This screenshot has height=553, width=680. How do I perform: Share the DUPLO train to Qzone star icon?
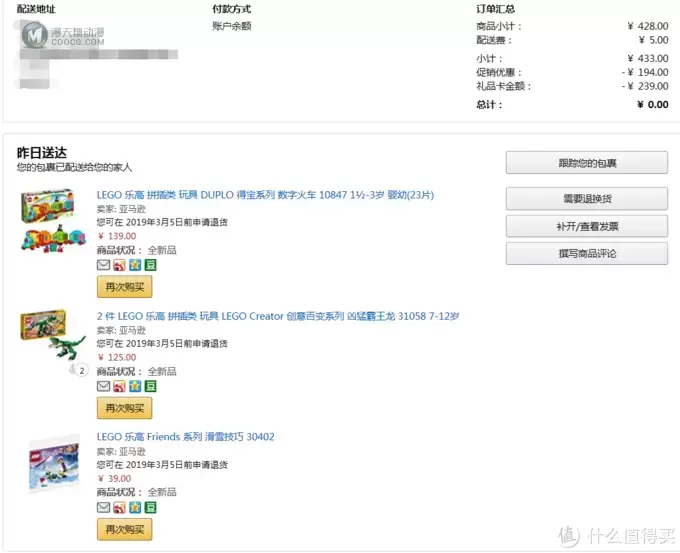[x=135, y=265]
